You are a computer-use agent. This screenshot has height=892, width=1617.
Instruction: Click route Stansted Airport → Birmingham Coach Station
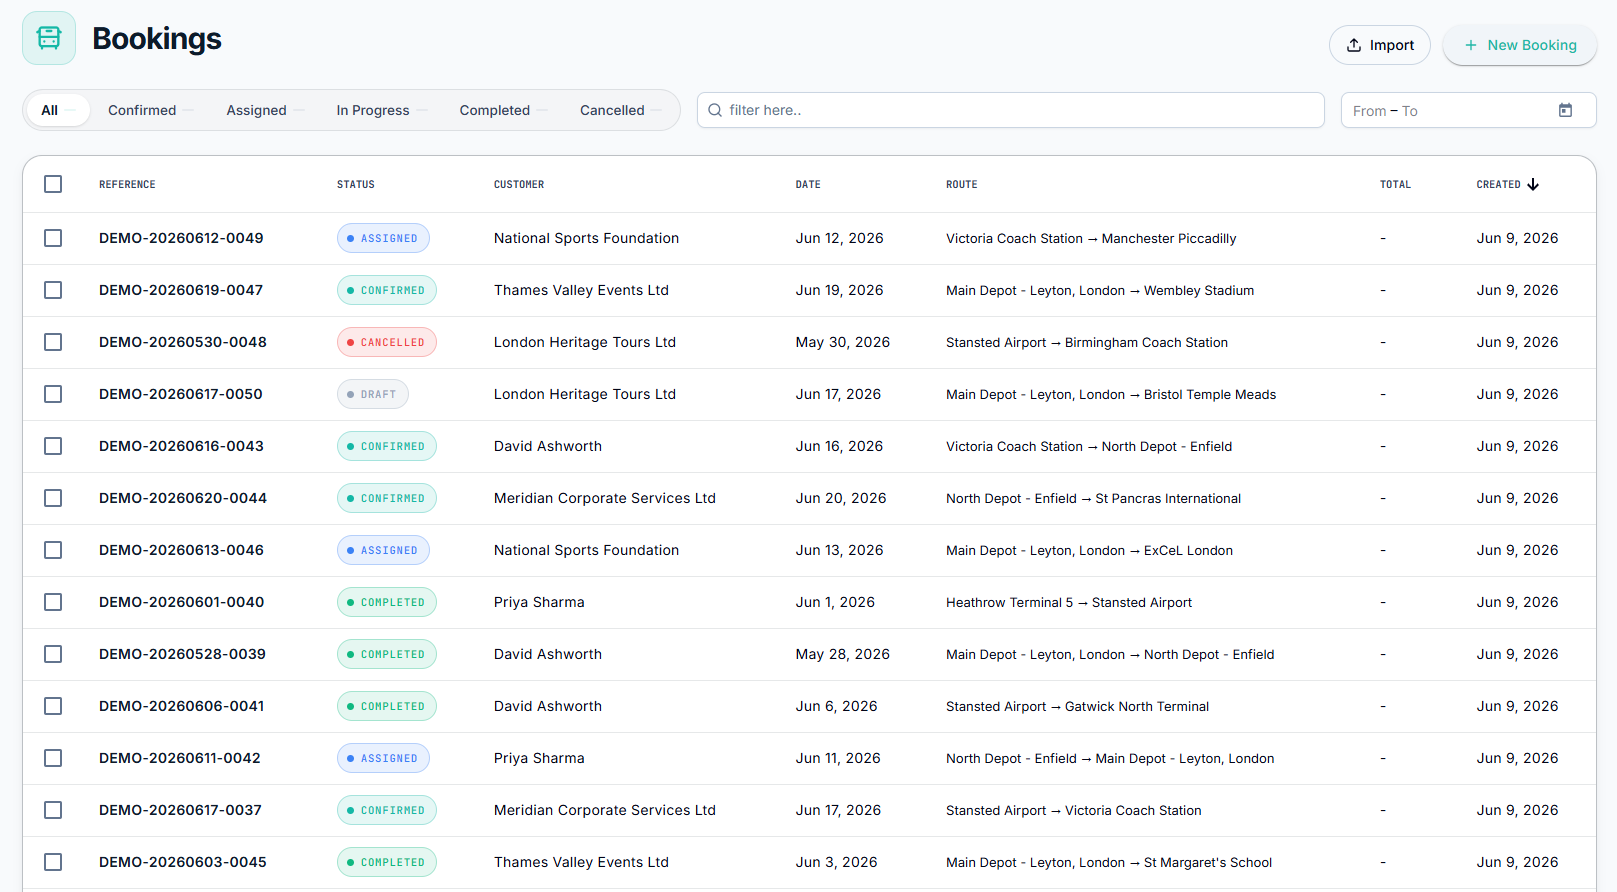click(1087, 342)
